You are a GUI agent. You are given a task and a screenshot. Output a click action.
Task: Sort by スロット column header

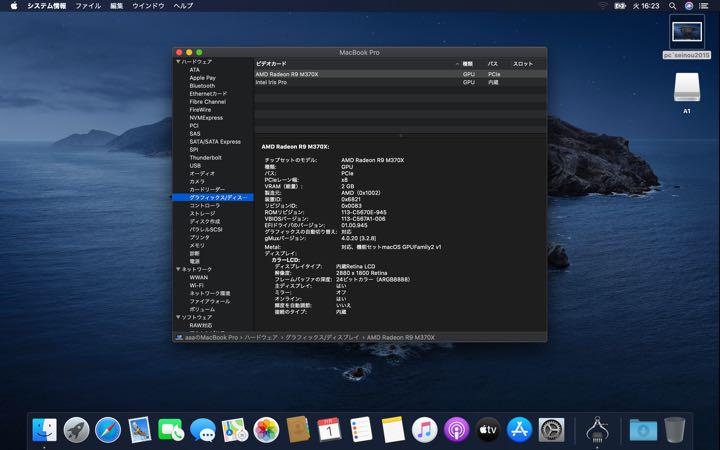pyautogui.click(x=523, y=64)
